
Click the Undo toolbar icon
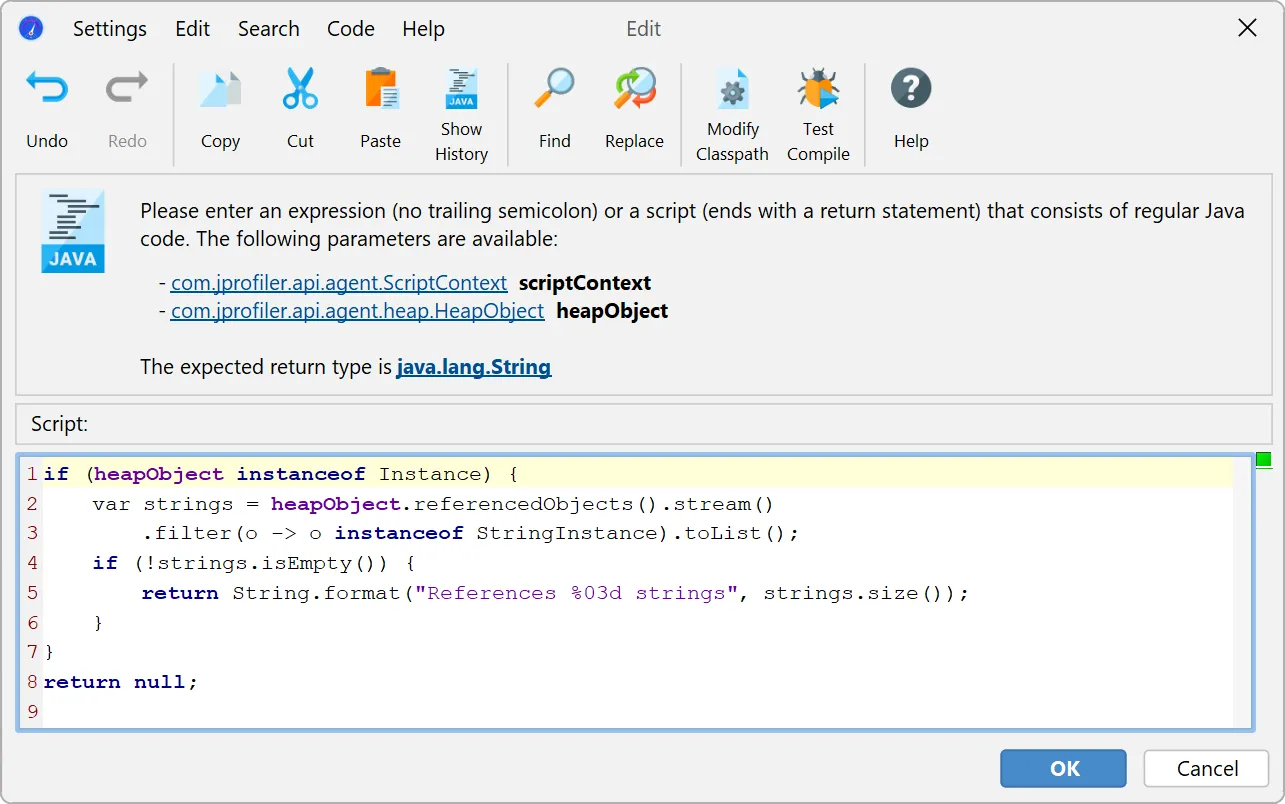click(47, 89)
